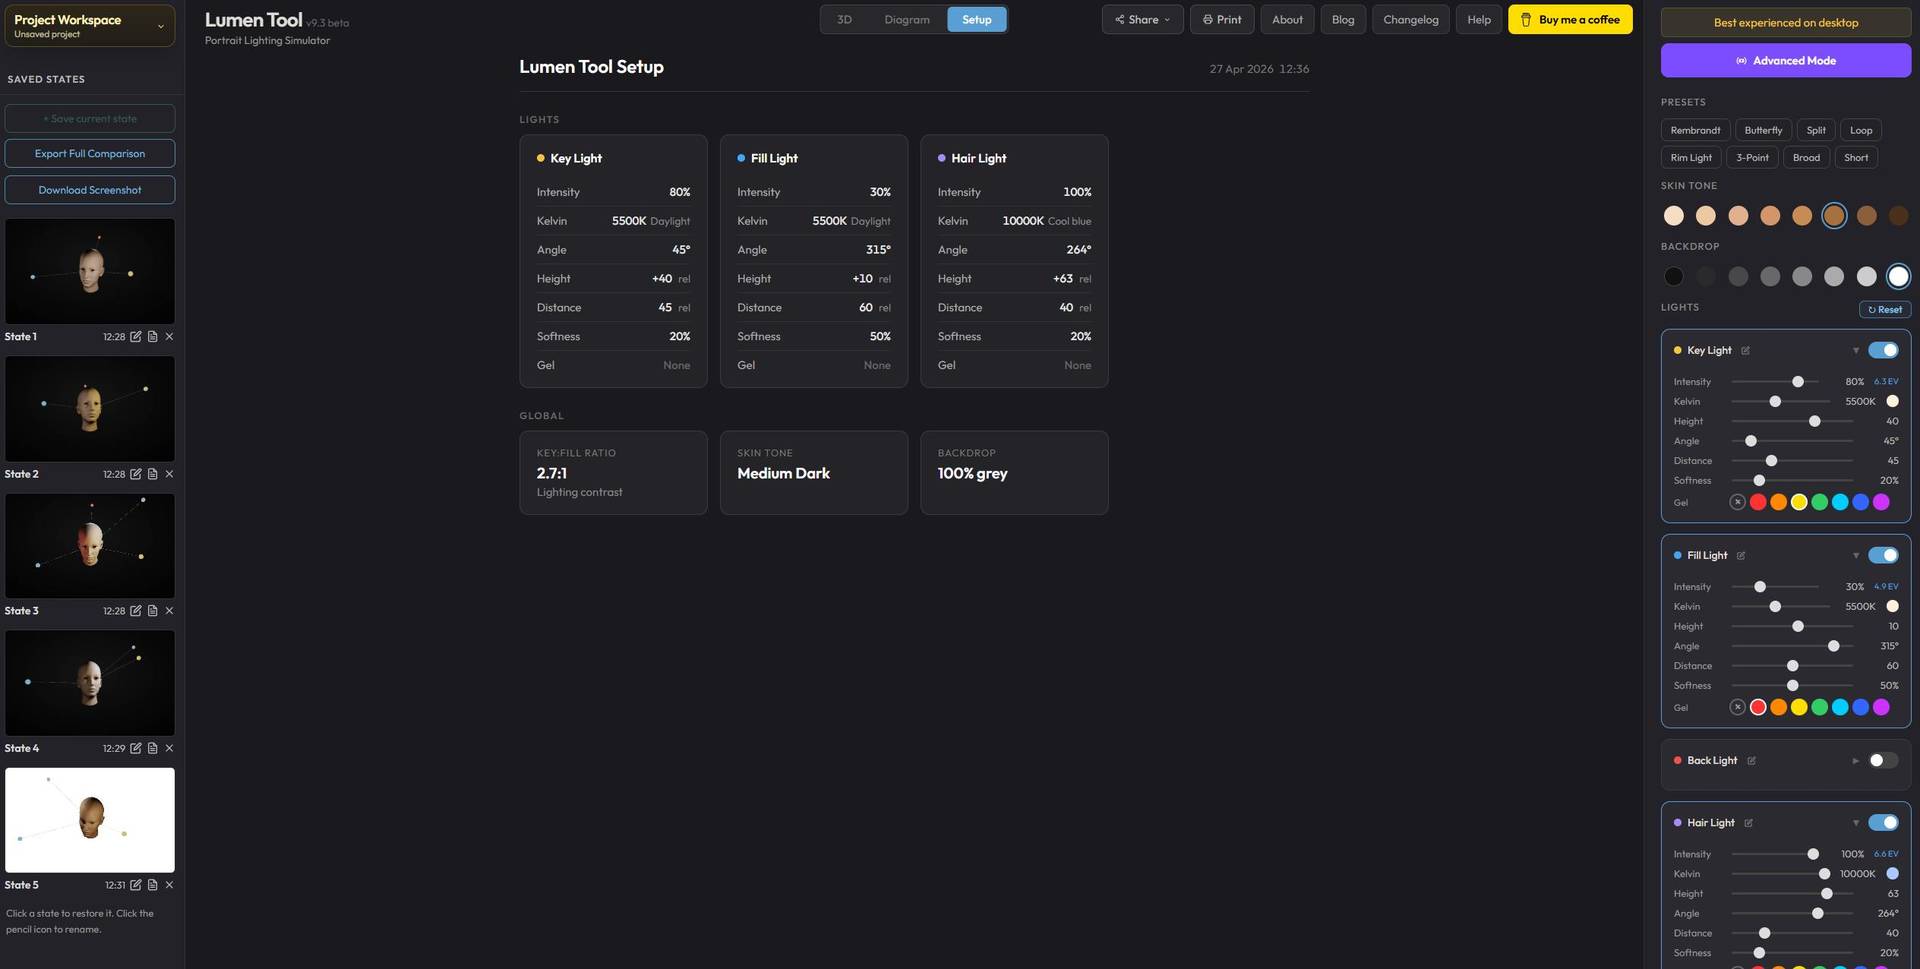Rename State 5 with its pencil icon

[136, 885]
